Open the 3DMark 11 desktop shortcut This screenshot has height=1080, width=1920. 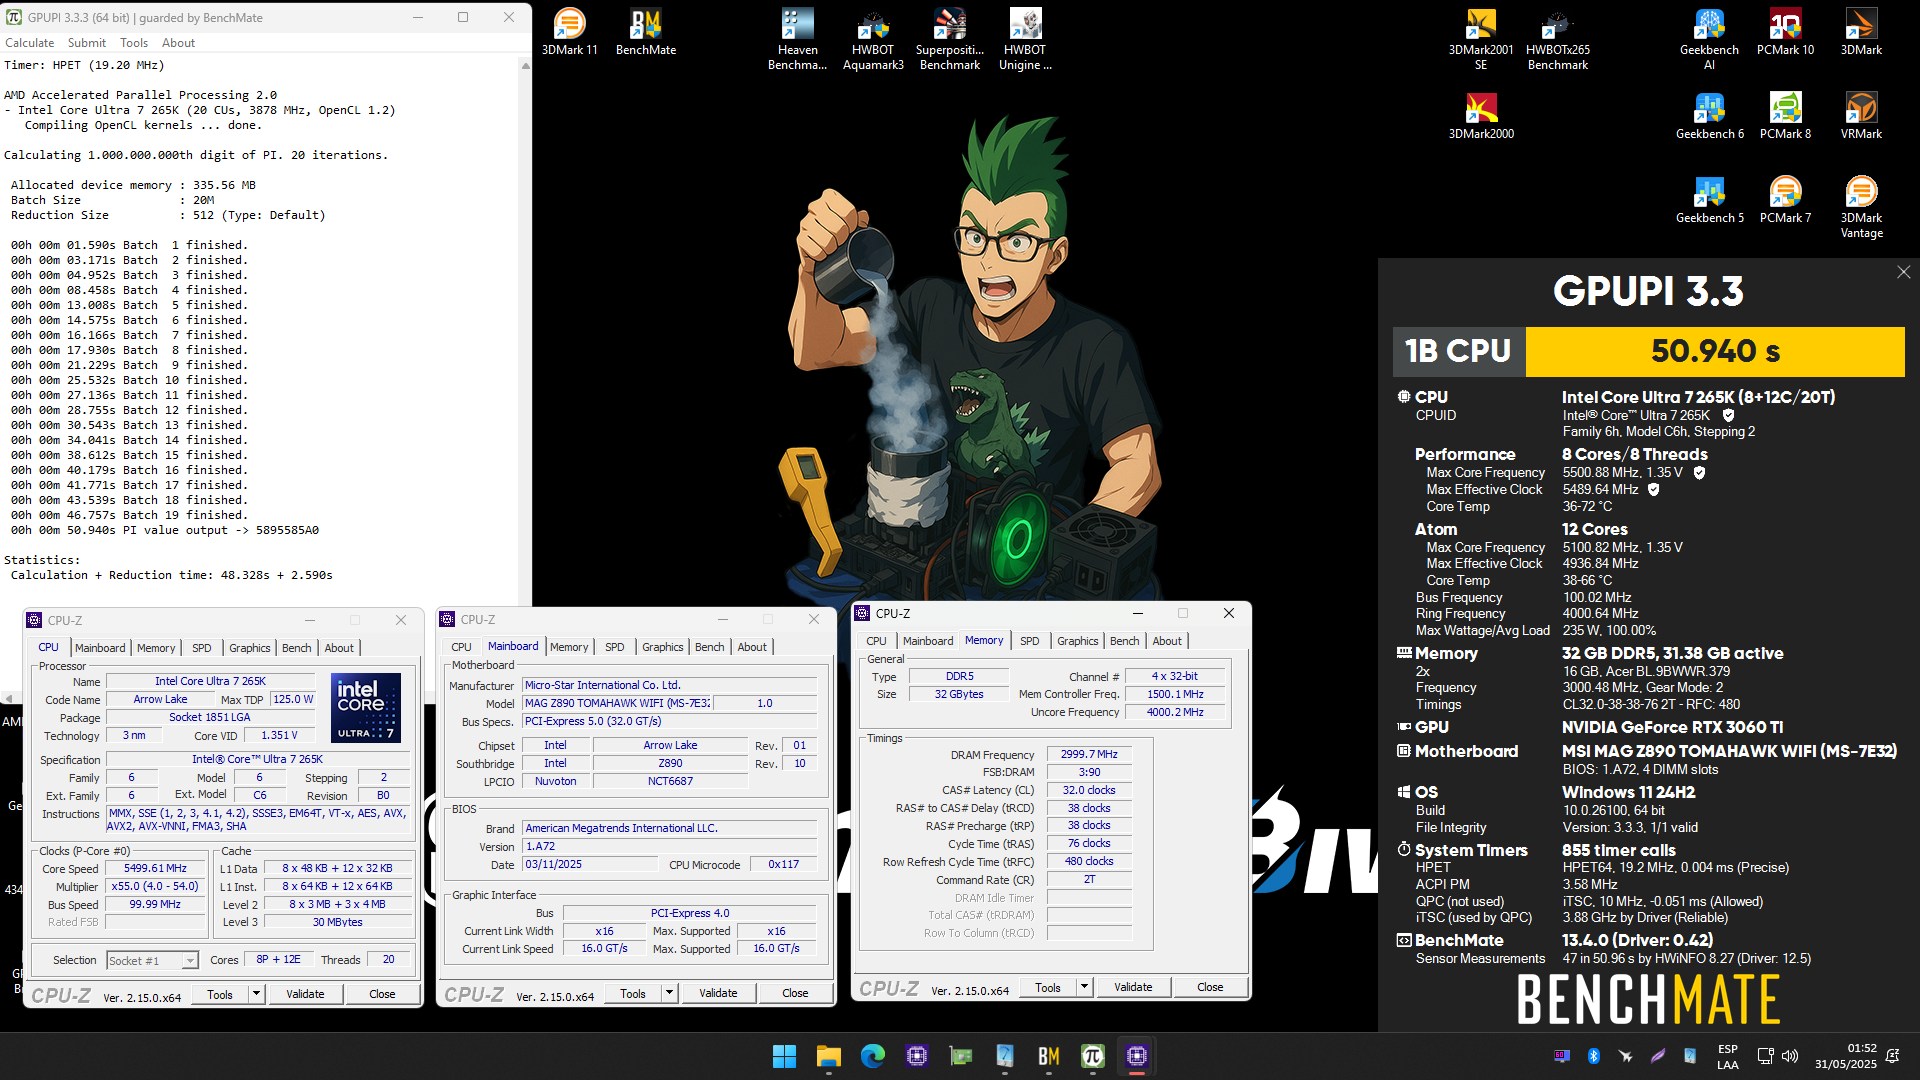click(x=569, y=32)
